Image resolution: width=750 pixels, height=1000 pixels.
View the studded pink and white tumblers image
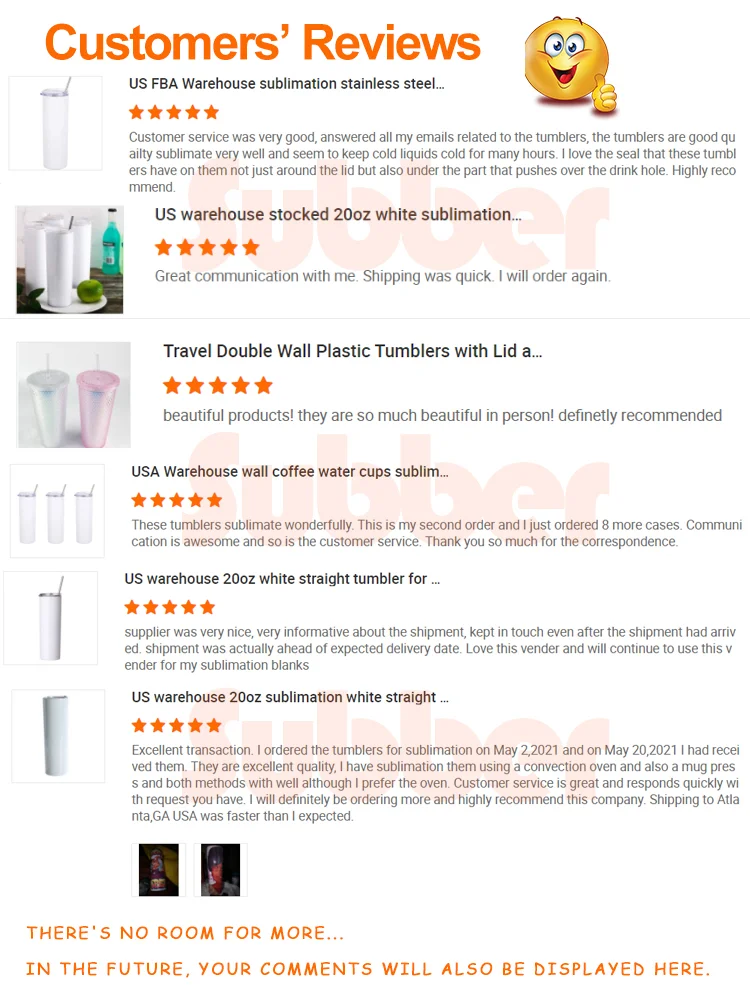(x=73, y=395)
